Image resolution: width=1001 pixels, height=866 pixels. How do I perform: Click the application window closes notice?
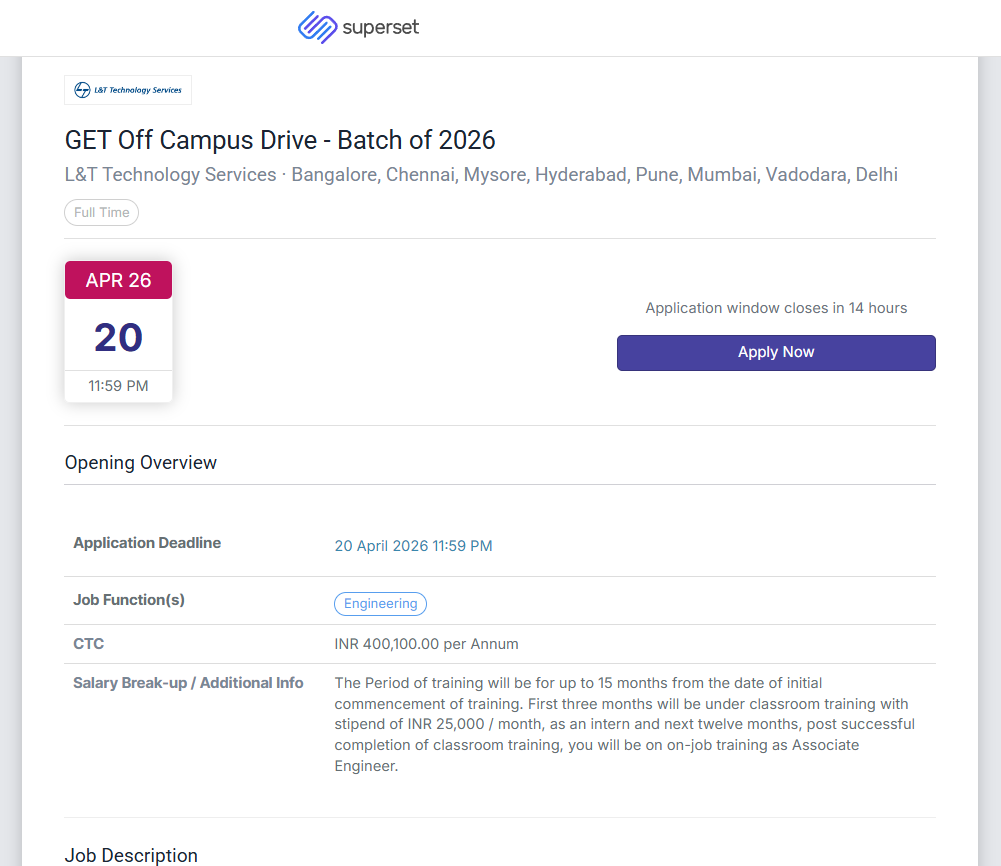pyautogui.click(x=776, y=308)
